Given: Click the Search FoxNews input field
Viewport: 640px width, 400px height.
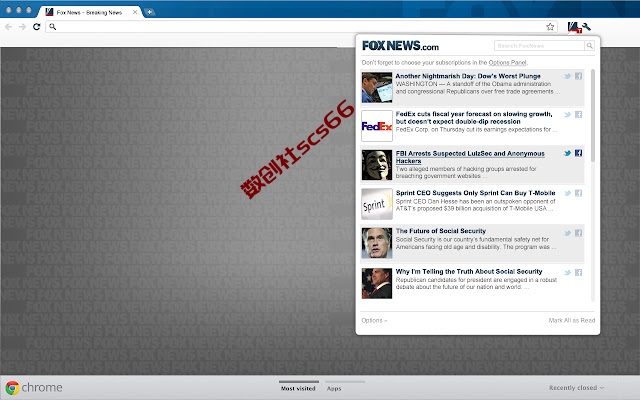Looking at the screenshot, I should (539, 46).
